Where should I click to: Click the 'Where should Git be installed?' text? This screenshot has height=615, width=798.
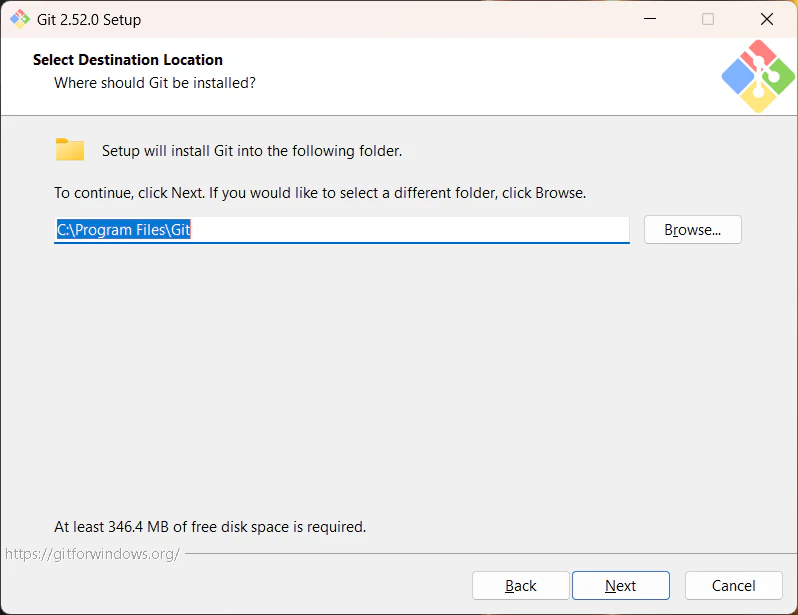155,82
